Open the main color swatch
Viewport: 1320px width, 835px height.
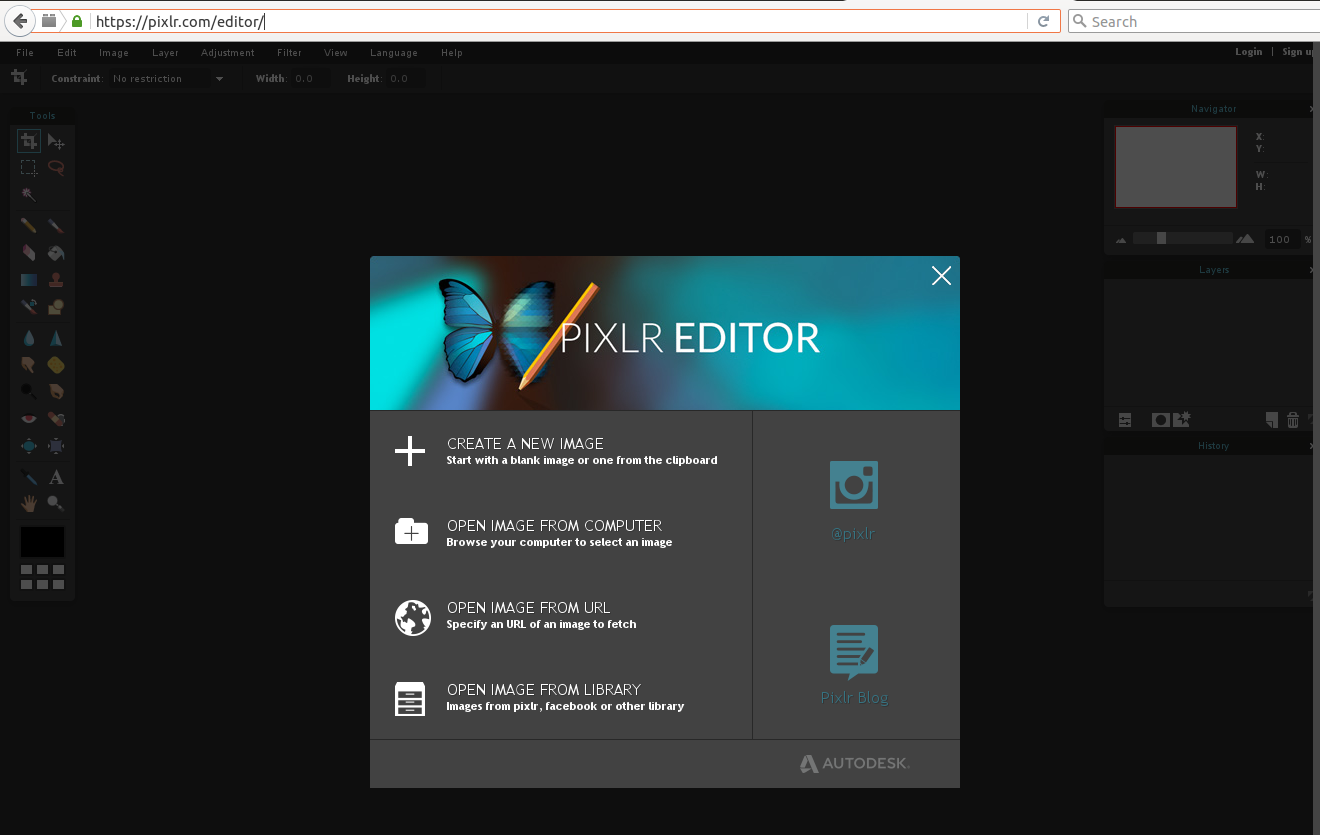click(42, 542)
